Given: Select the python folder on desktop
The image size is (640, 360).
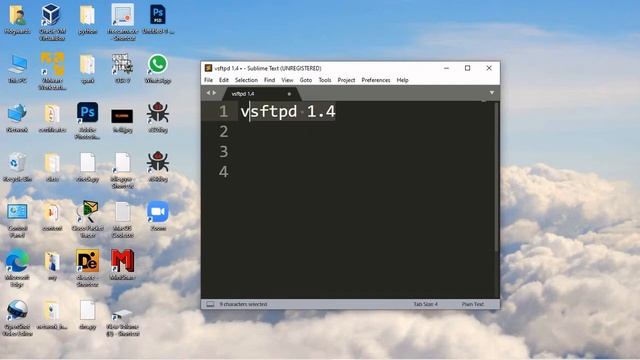Looking at the screenshot, I should [x=87, y=20].
